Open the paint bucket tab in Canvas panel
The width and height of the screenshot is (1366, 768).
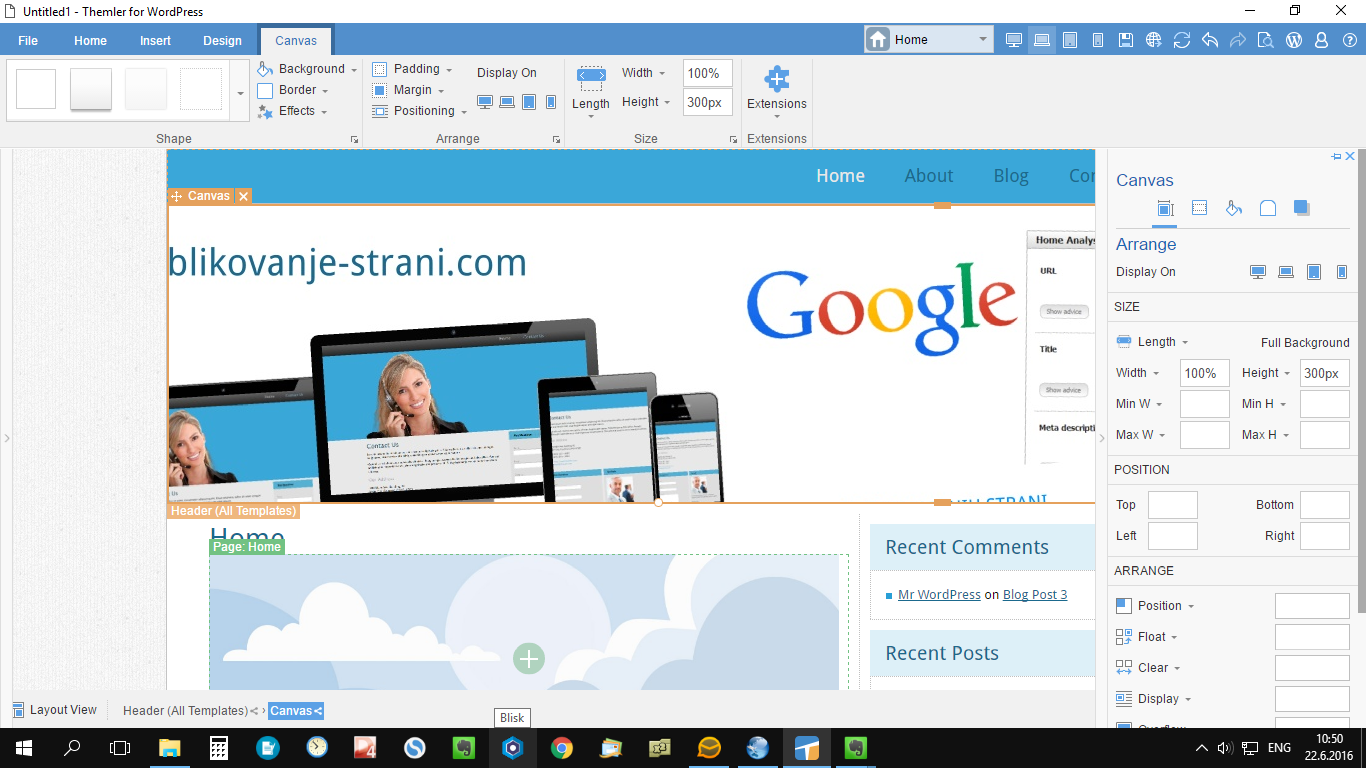coord(1234,208)
